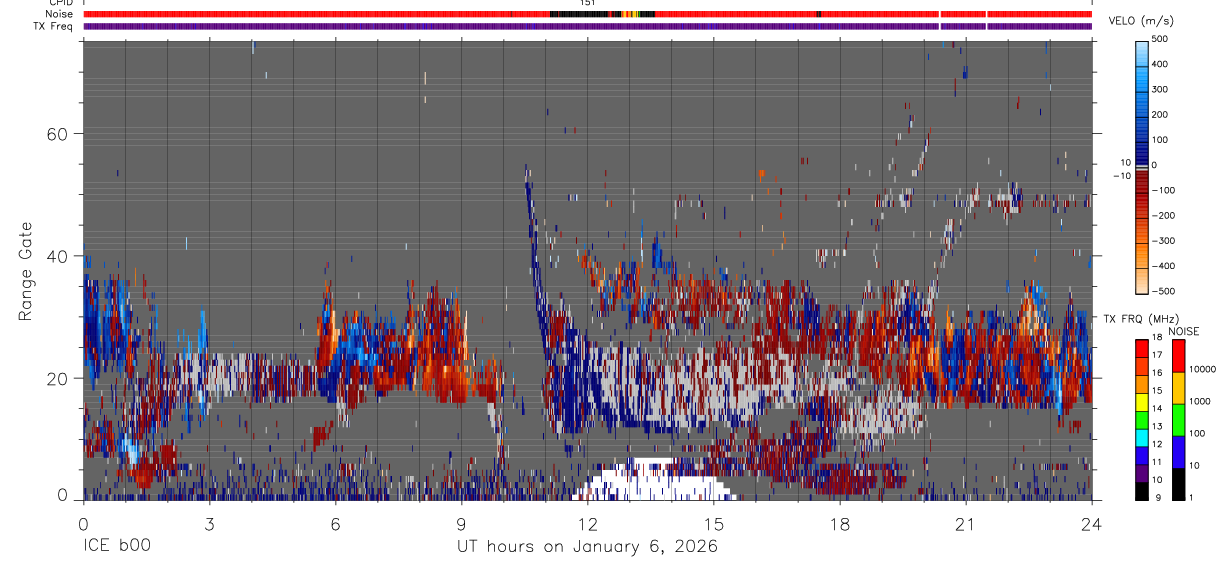The height and width of the screenshot is (567, 1228).
Task: Click the range gate tick label 20
Action: coord(59,379)
